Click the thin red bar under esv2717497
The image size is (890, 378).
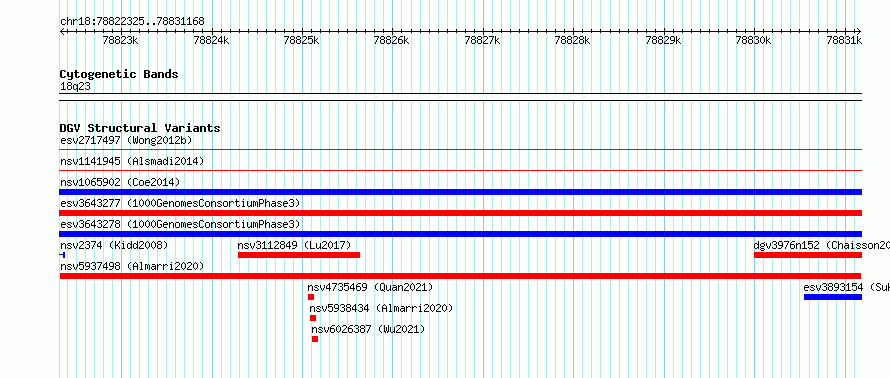pyautogui.click(x=461, y=150)
